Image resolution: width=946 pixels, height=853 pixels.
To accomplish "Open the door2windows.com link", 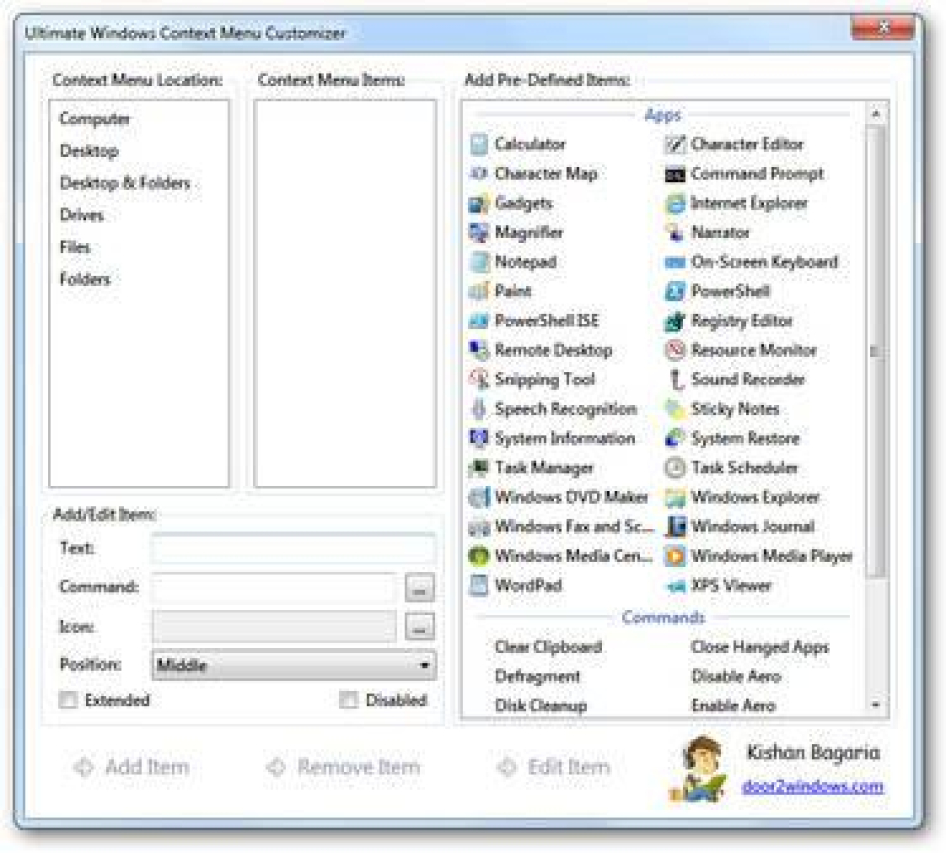I will [813, 786].
